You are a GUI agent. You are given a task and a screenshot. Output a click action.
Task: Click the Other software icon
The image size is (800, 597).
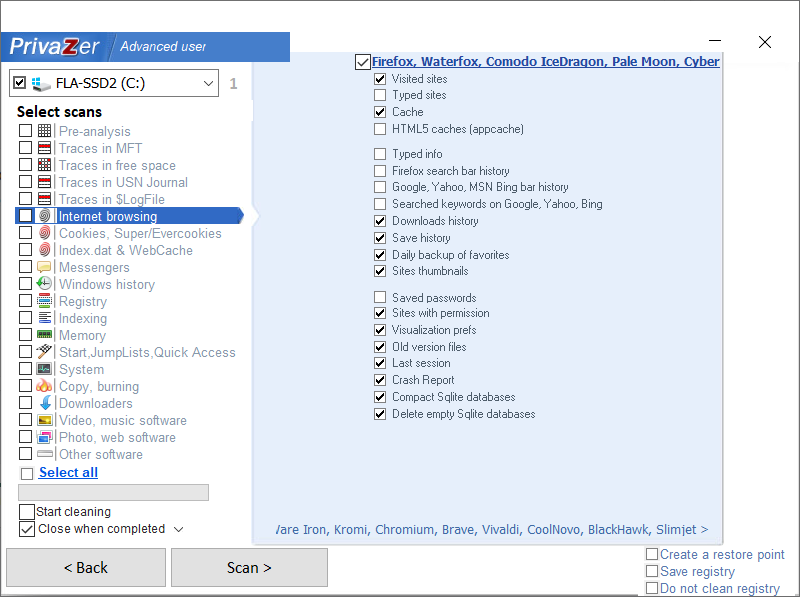(44, 454)
